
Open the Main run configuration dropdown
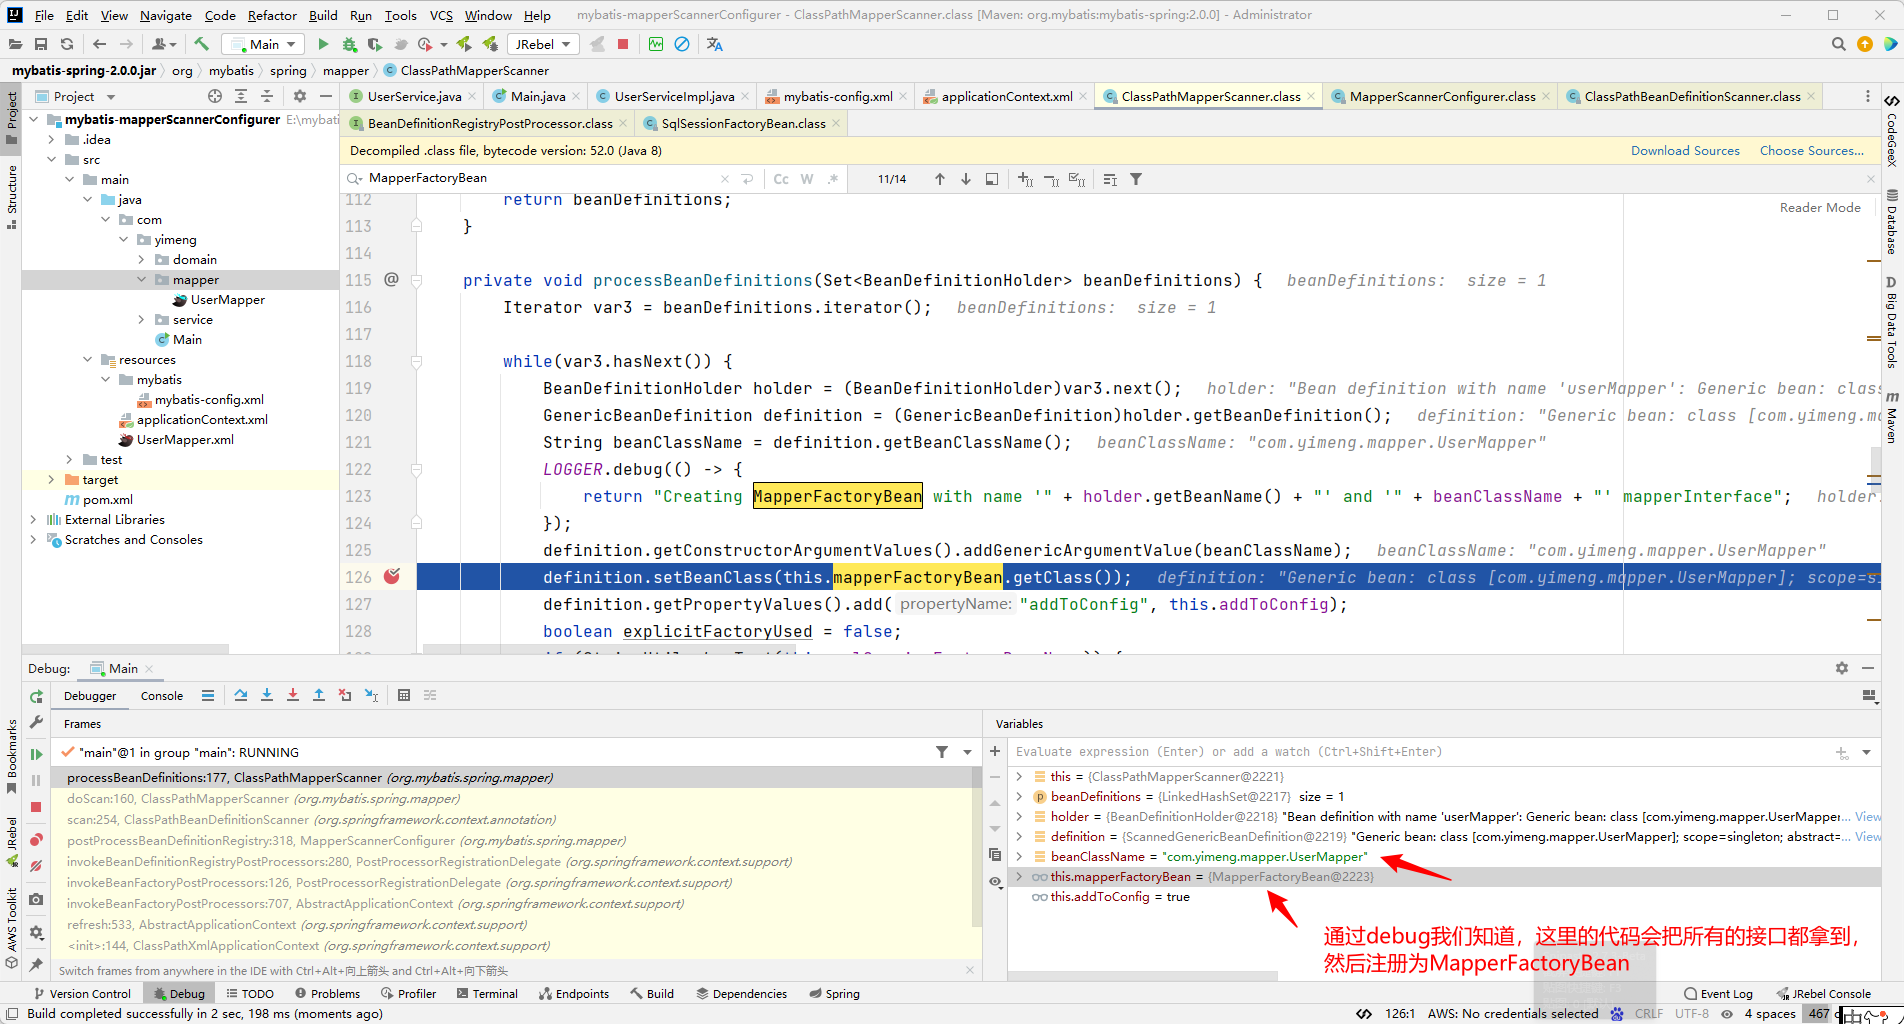coord(263,44)
